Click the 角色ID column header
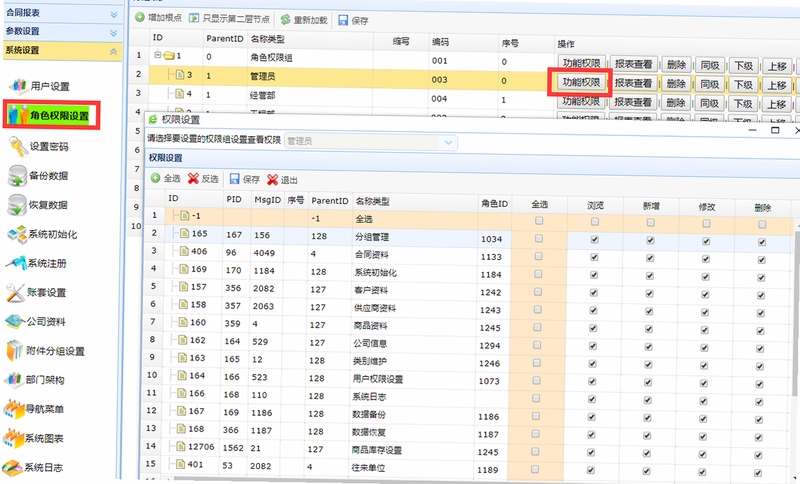800x484 pixels. 494,203
